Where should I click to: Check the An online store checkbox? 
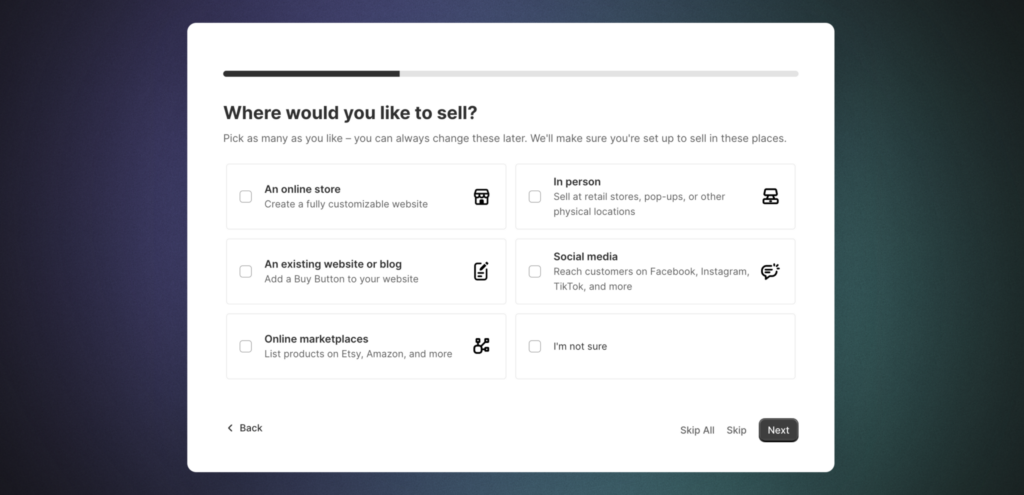246,196
